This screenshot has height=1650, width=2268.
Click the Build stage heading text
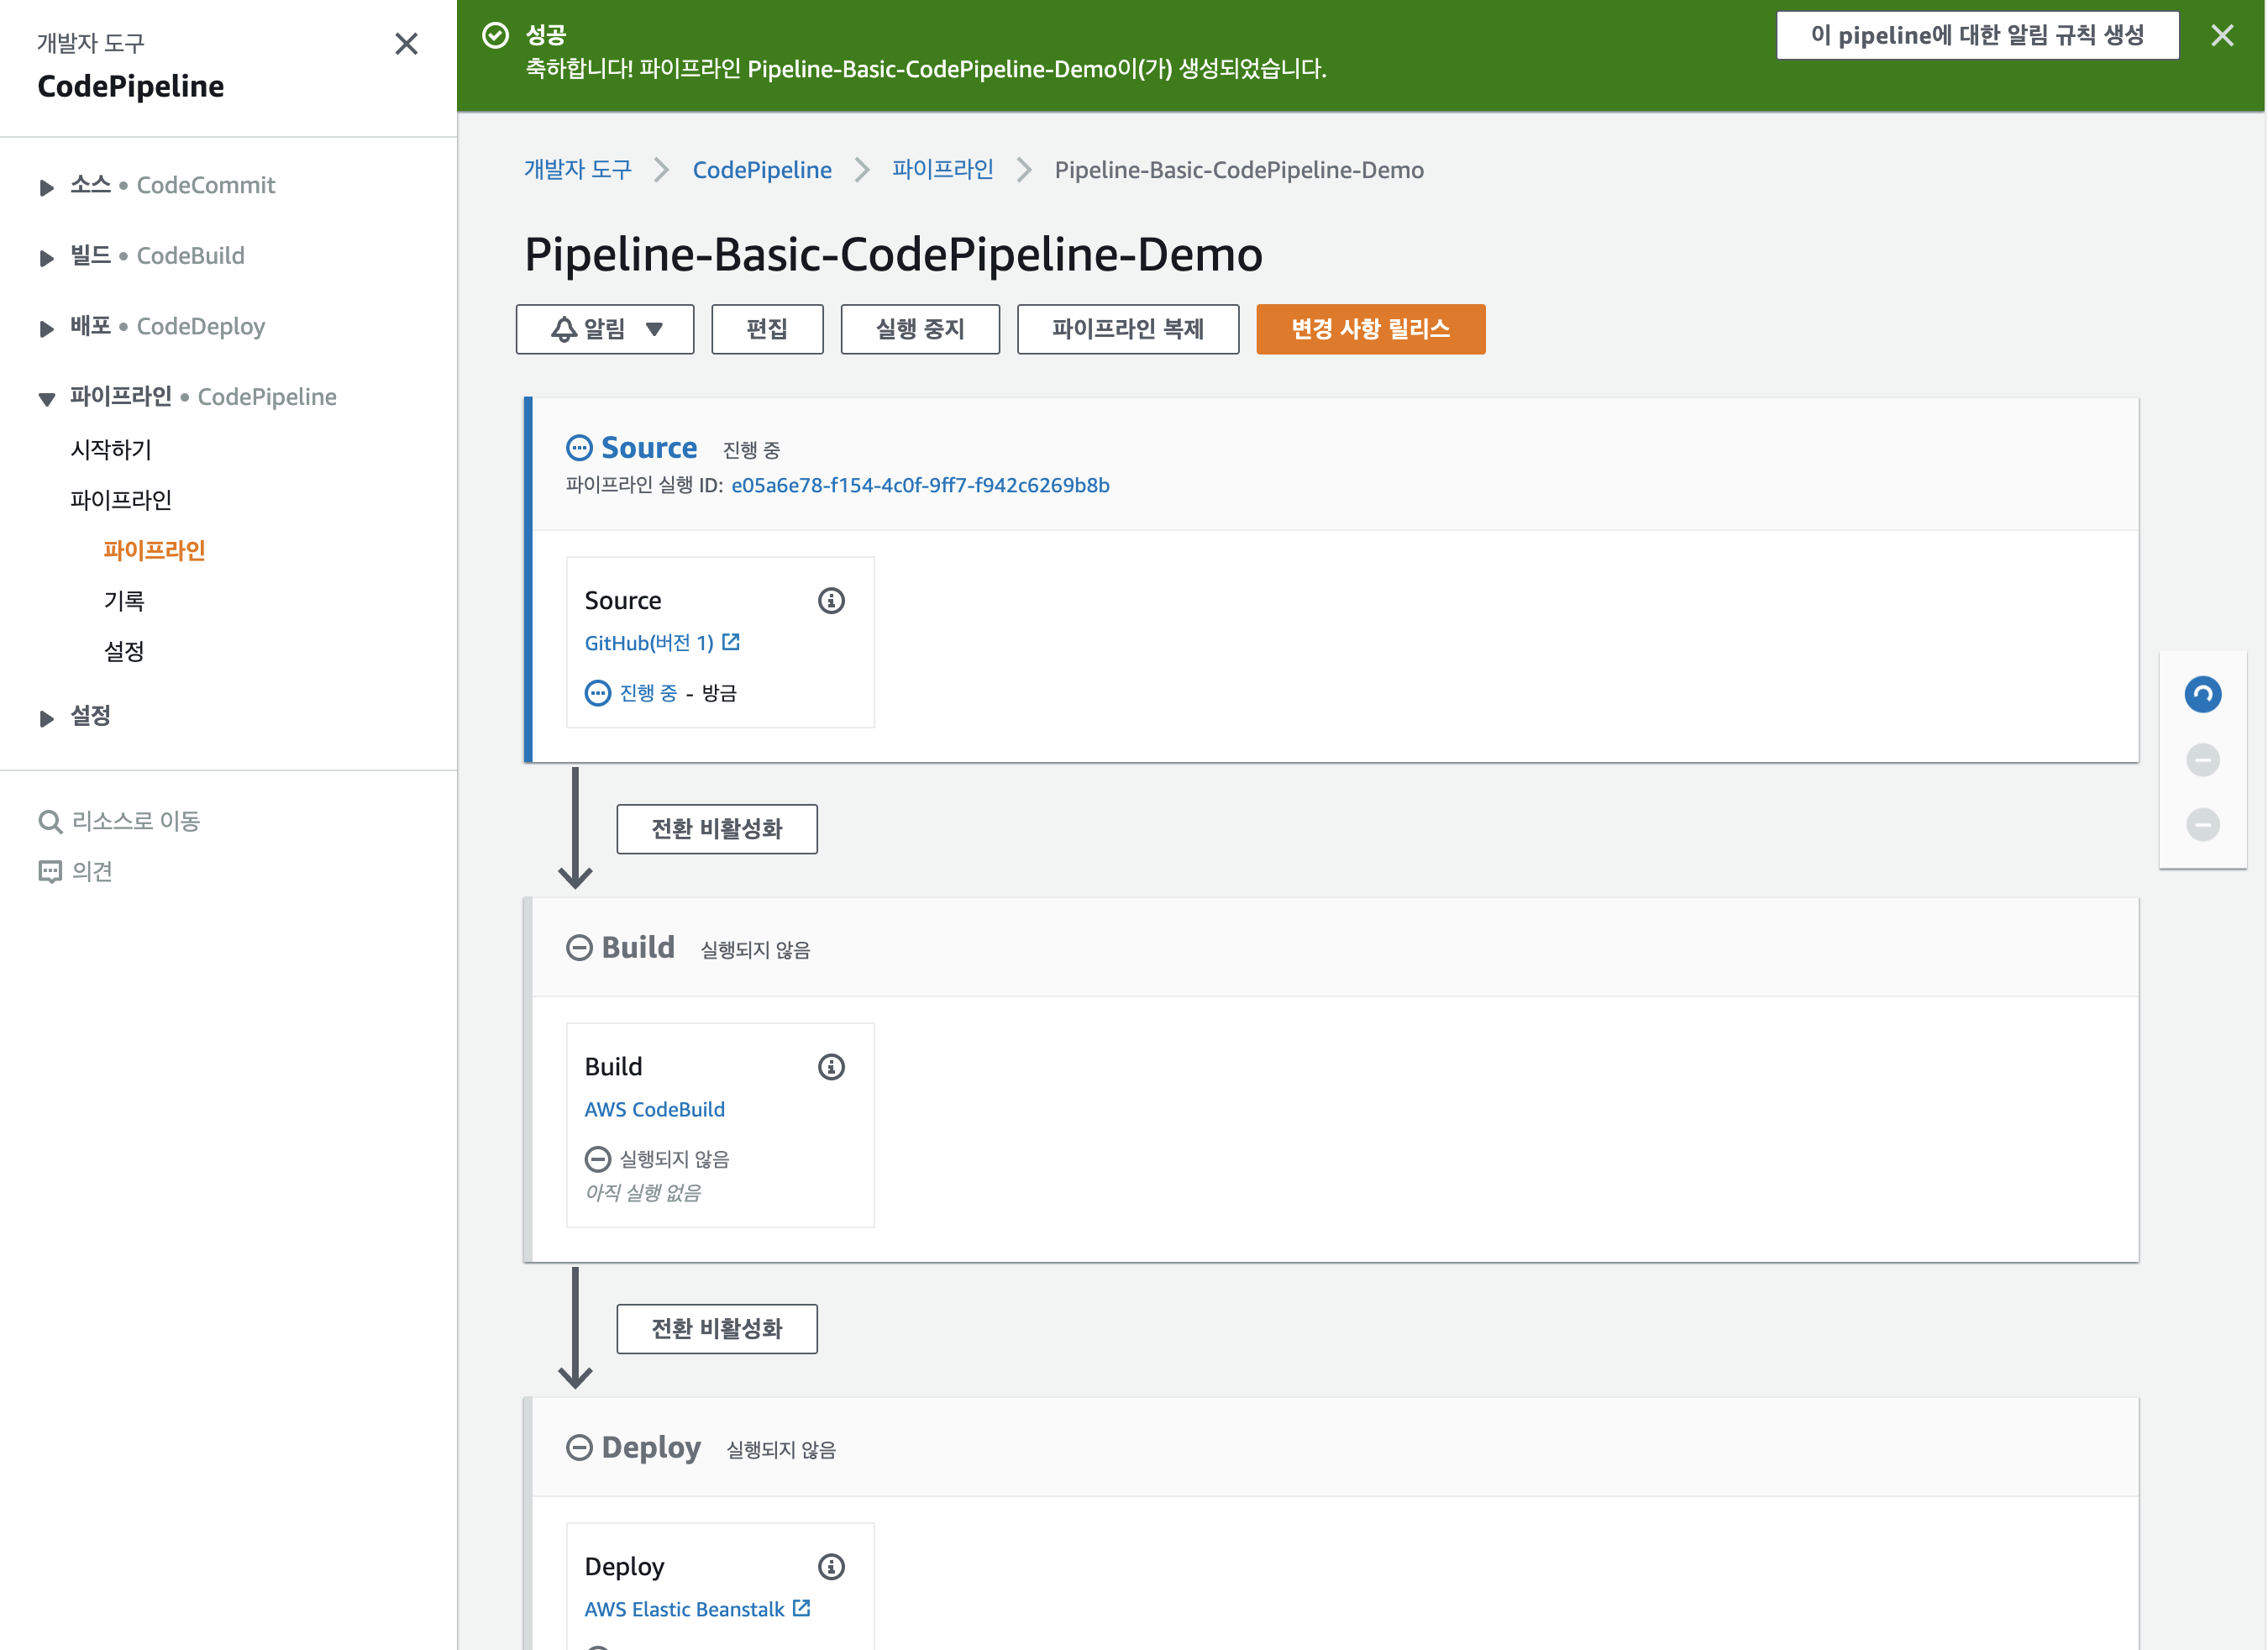point(638,947)
